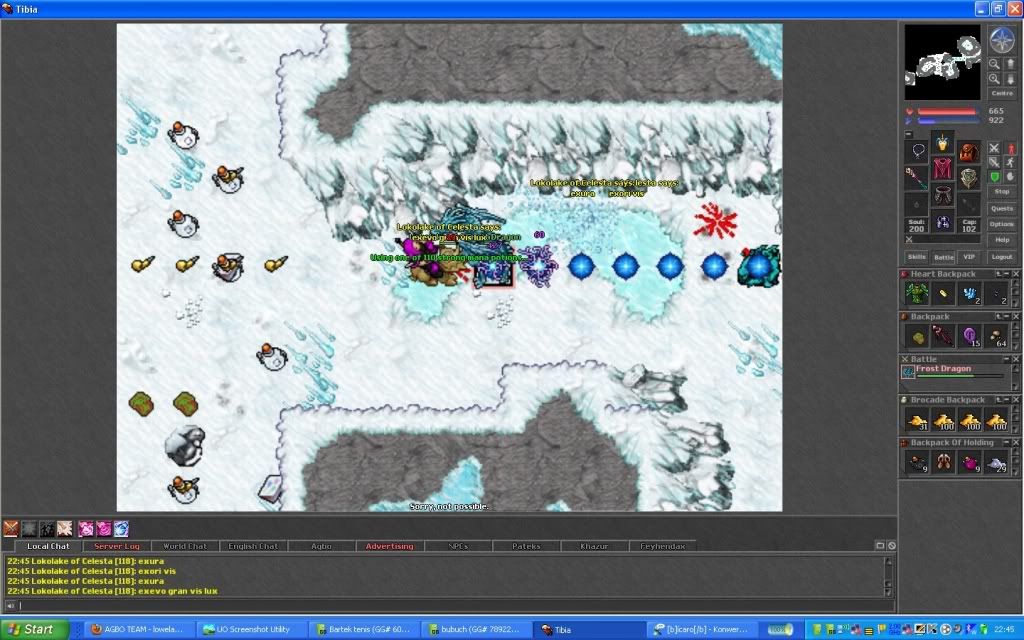Click Frost Dragon green health bar
1024x640 pixels.
(961, 376)
